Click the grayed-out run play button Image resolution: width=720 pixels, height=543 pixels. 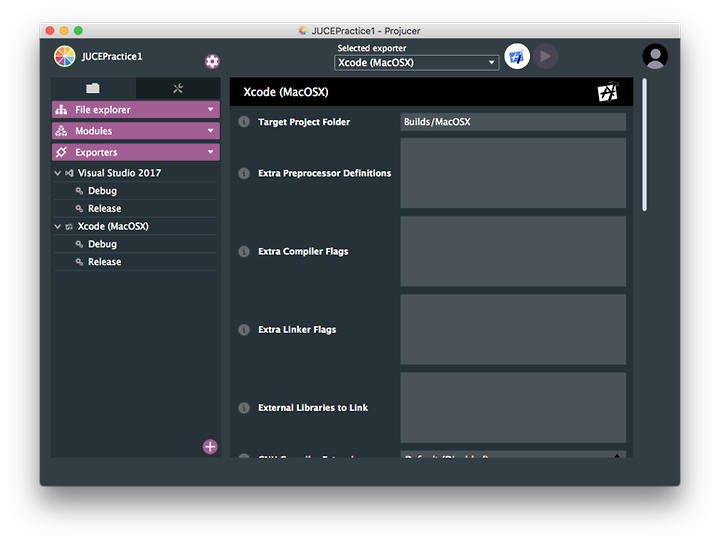coord(546,56)
